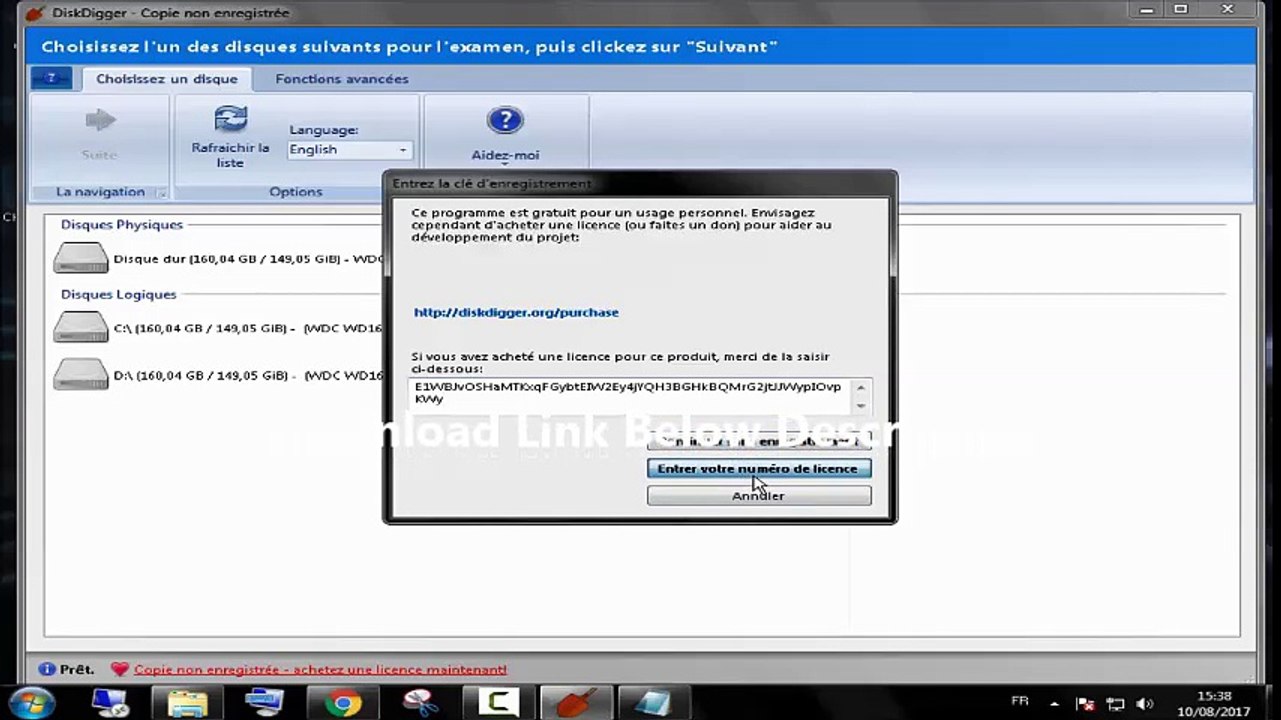Click the Rafraichir la liste refresh icon
This screenshot has width=1281, height=720.
(x=230, y=120)
